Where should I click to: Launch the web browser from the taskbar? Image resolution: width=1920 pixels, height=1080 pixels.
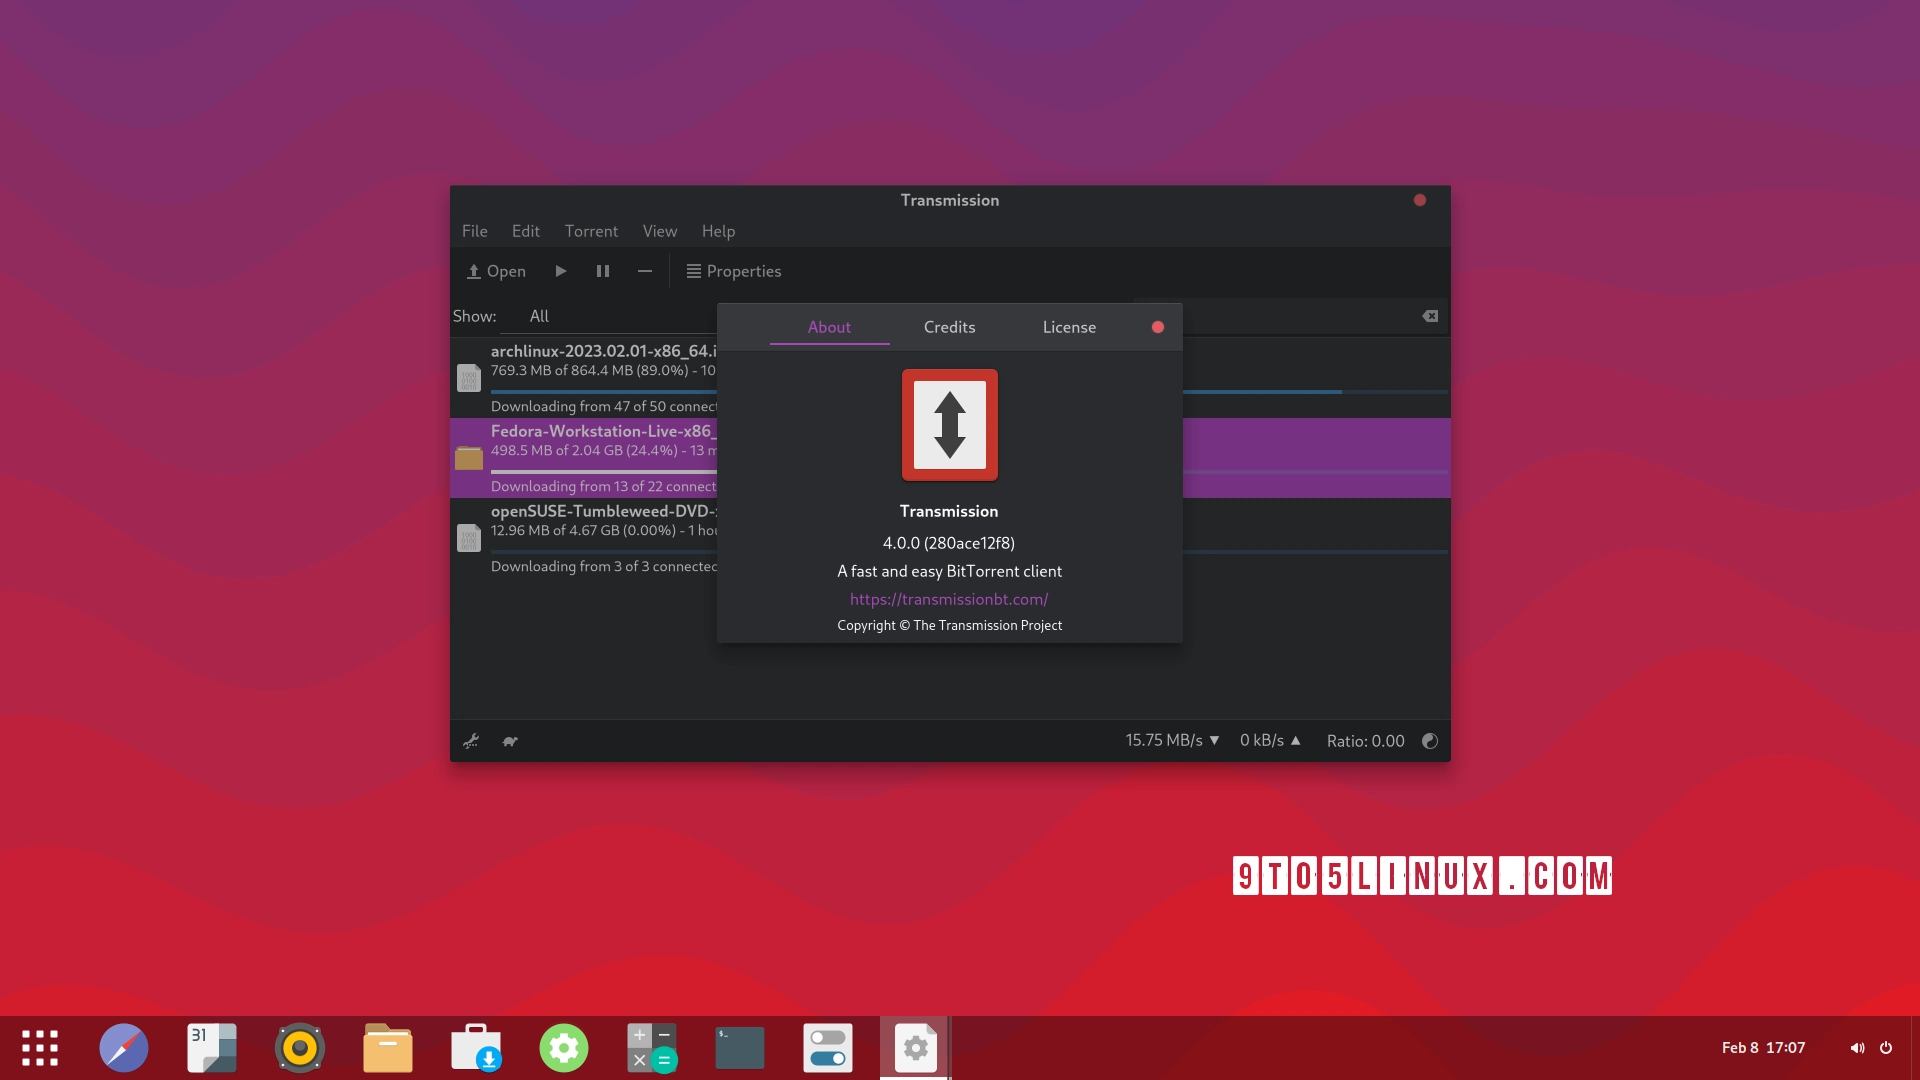[x=123, y=1047]
